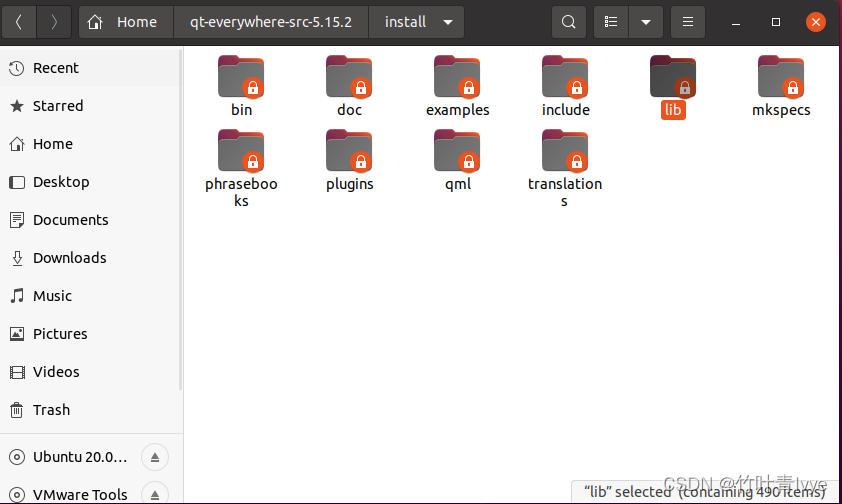Open the bin folder icon
The image size is (842, 504).
click(241, 77)
